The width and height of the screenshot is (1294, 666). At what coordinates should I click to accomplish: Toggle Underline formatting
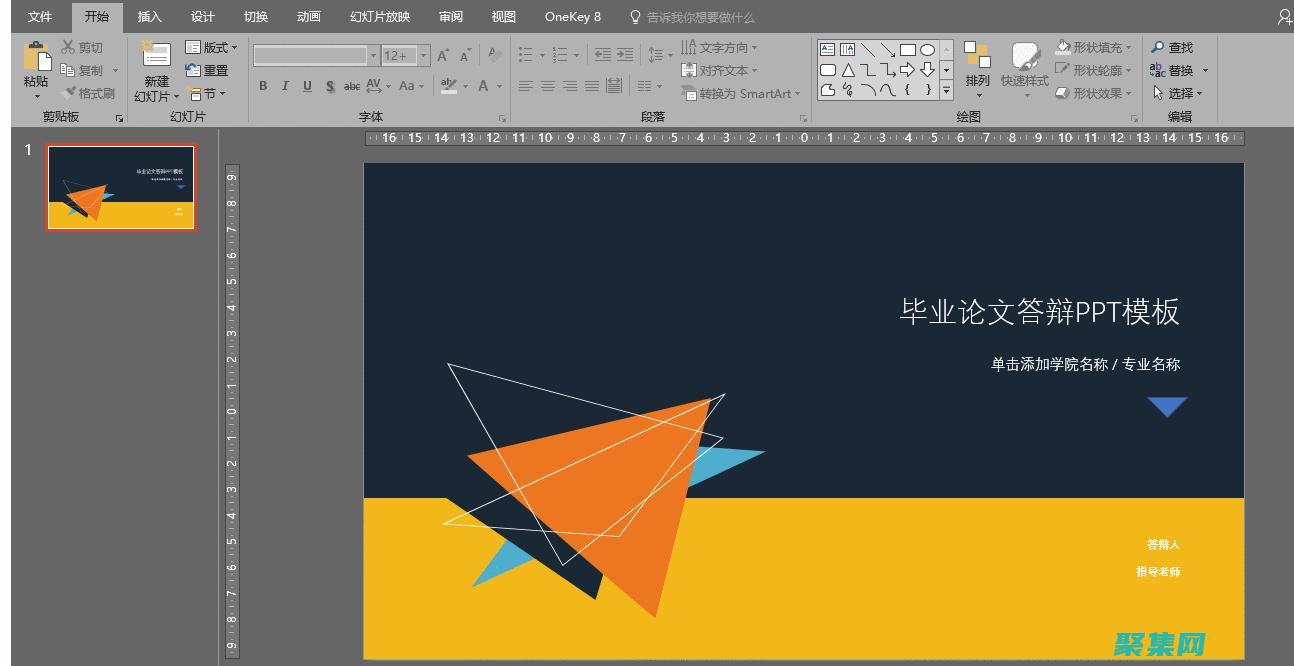pos(307,86)
